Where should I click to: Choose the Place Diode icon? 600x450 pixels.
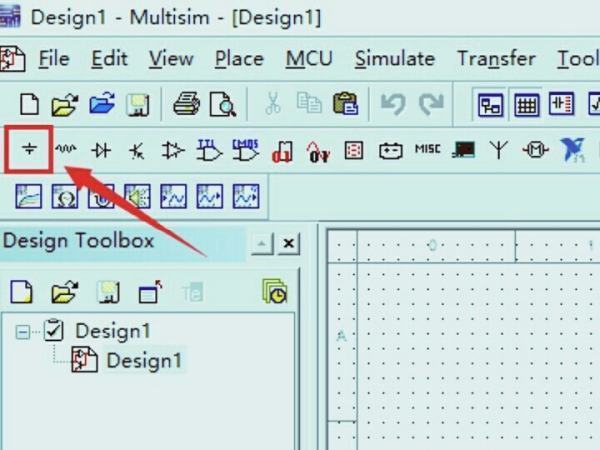tap(101, 150)
